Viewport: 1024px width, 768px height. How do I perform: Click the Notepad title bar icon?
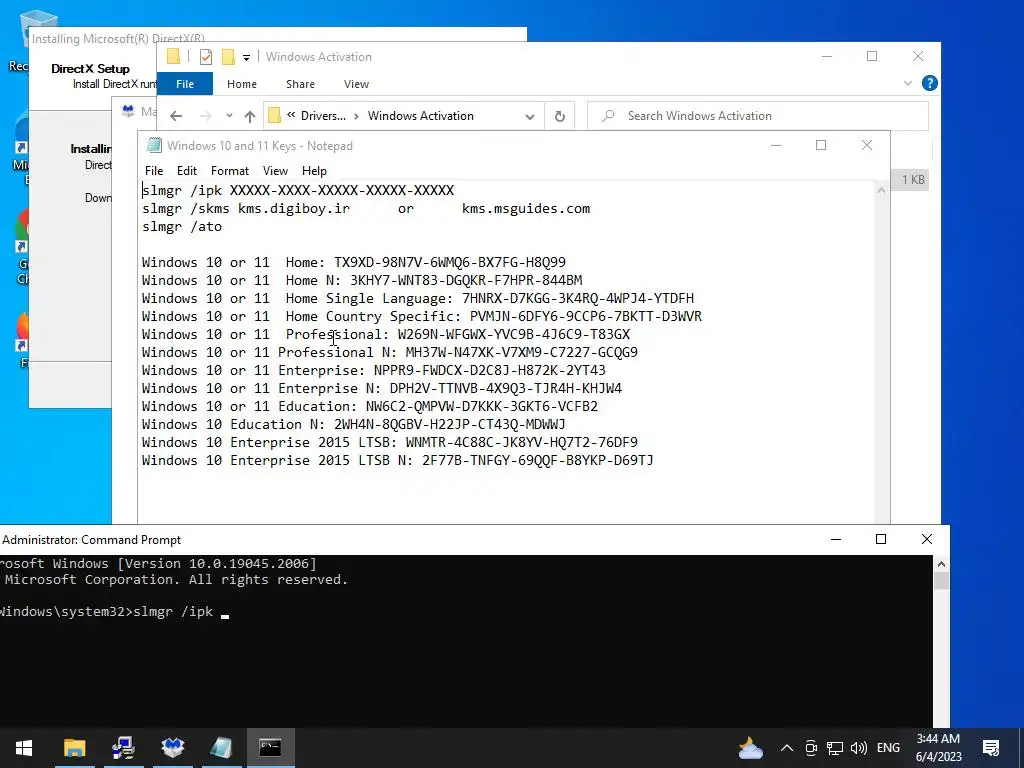[154, 146]
